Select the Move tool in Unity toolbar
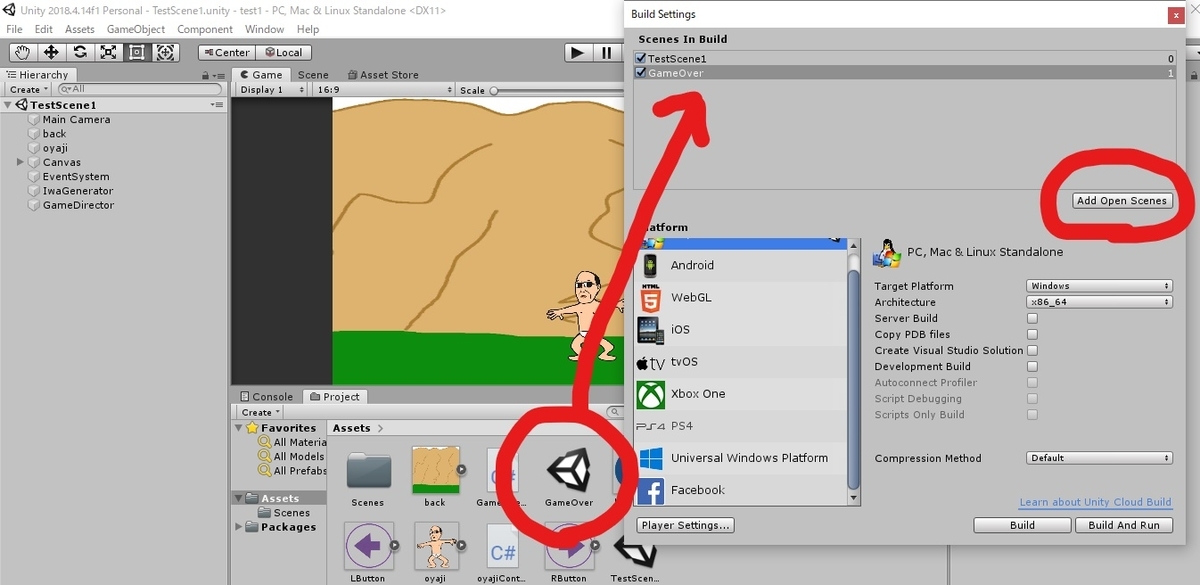1200x585 pixels. [x=51, y=52]
